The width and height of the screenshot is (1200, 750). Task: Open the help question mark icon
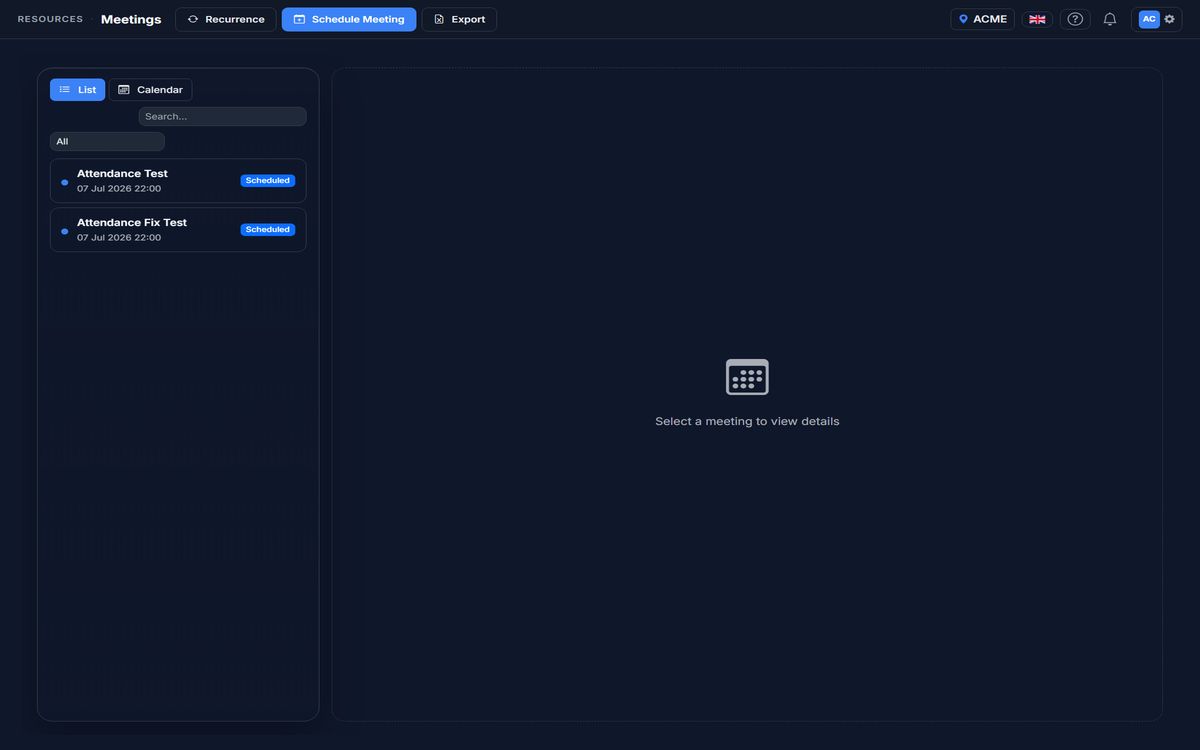point(1075,19)
